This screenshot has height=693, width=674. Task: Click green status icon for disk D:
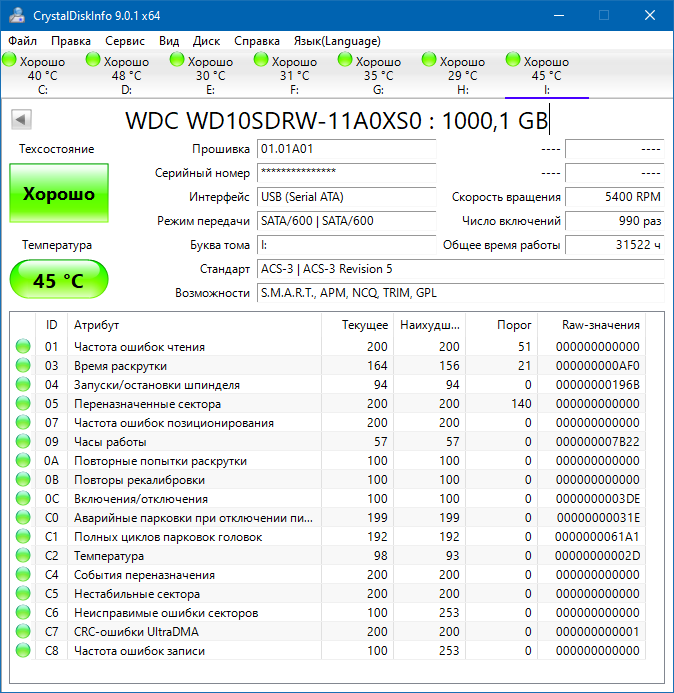pyautogui.click(x=93, y=60)
